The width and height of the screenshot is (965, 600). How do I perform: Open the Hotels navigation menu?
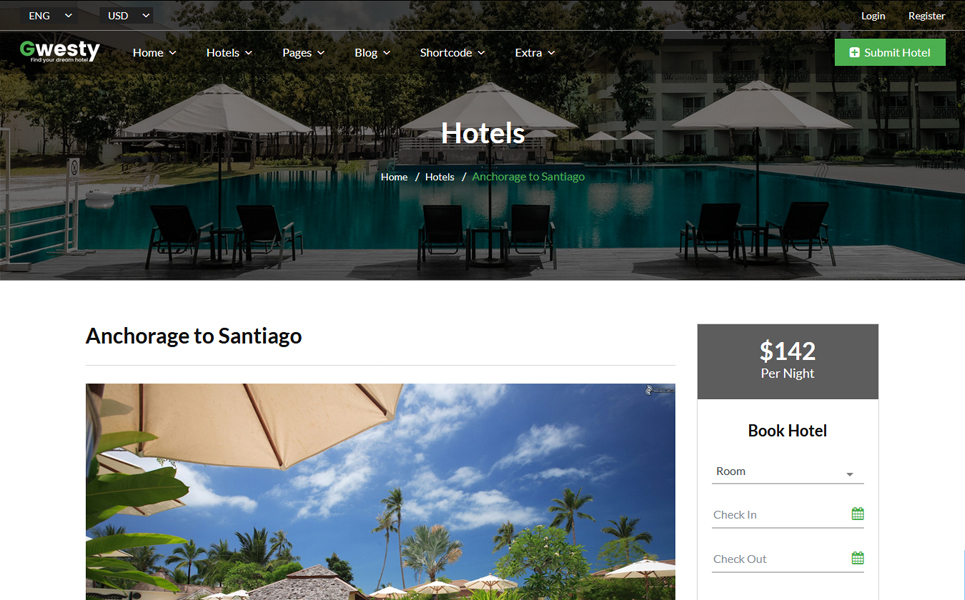point(229,53)
